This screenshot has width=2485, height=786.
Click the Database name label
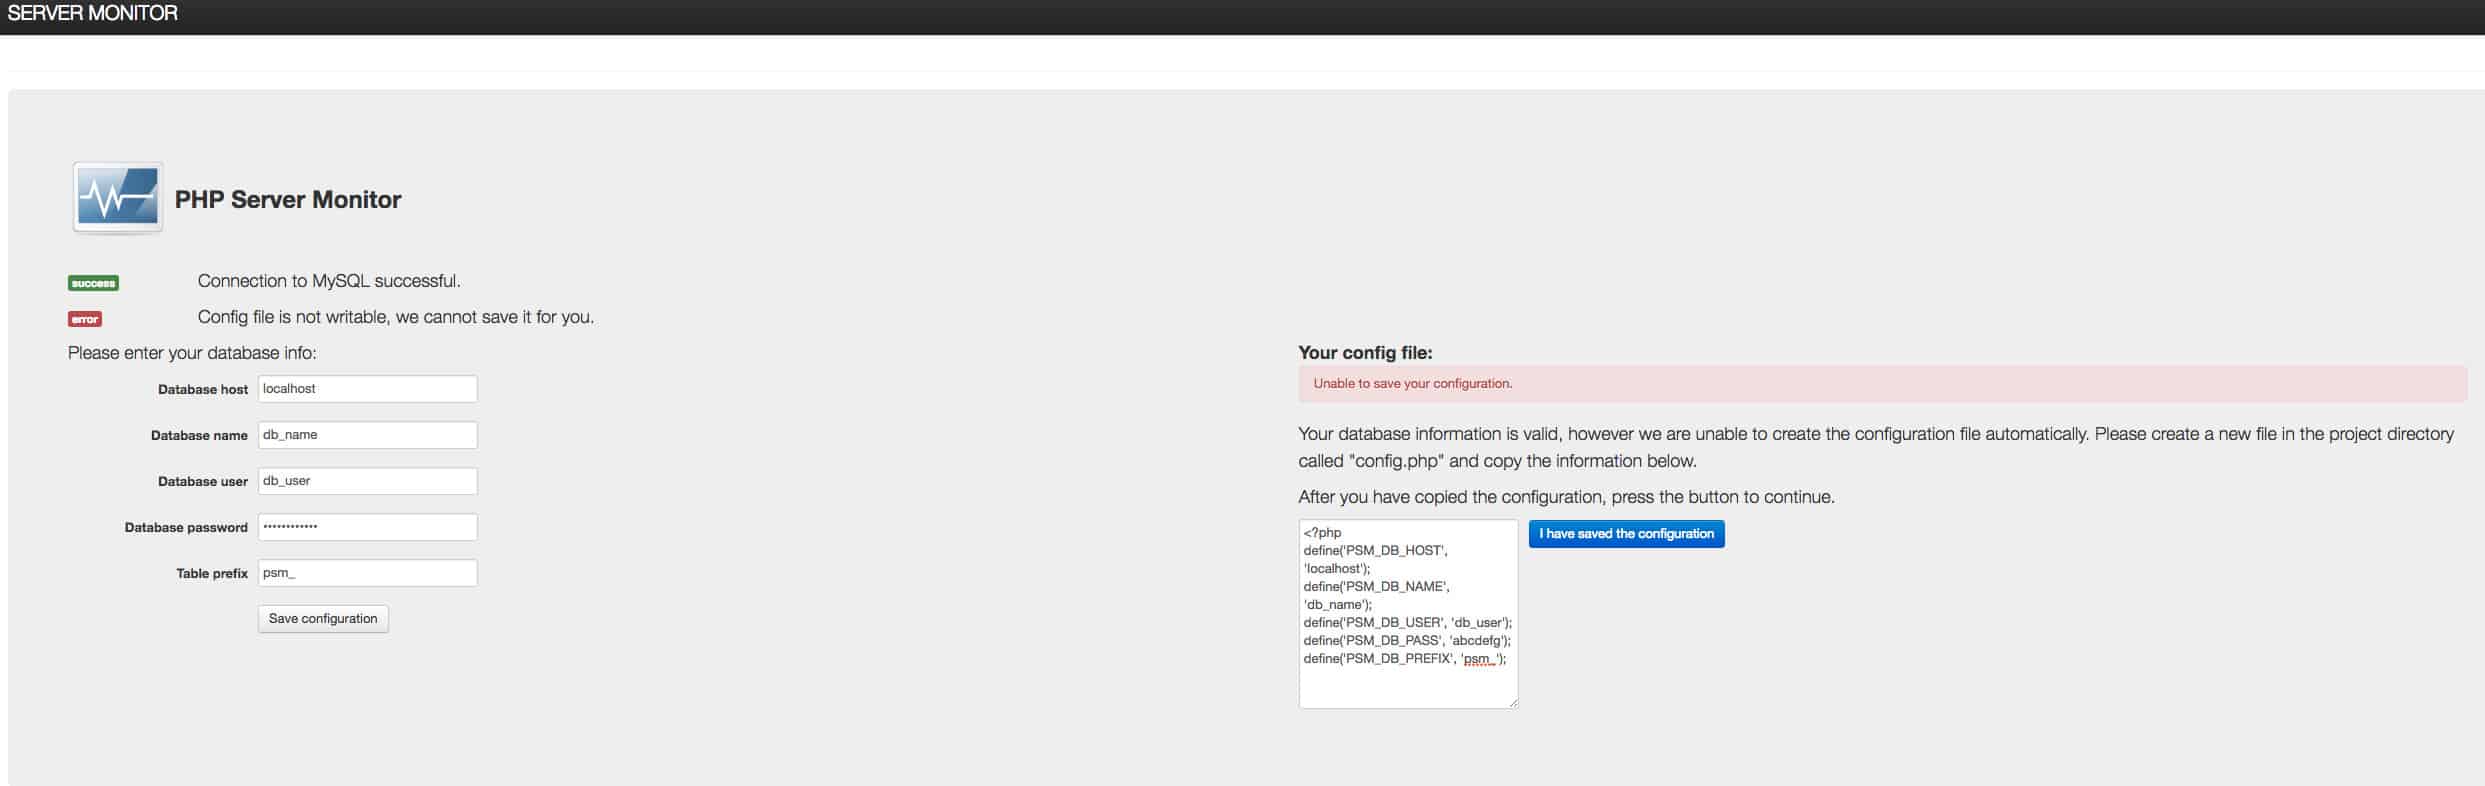(x=199, y=436)
